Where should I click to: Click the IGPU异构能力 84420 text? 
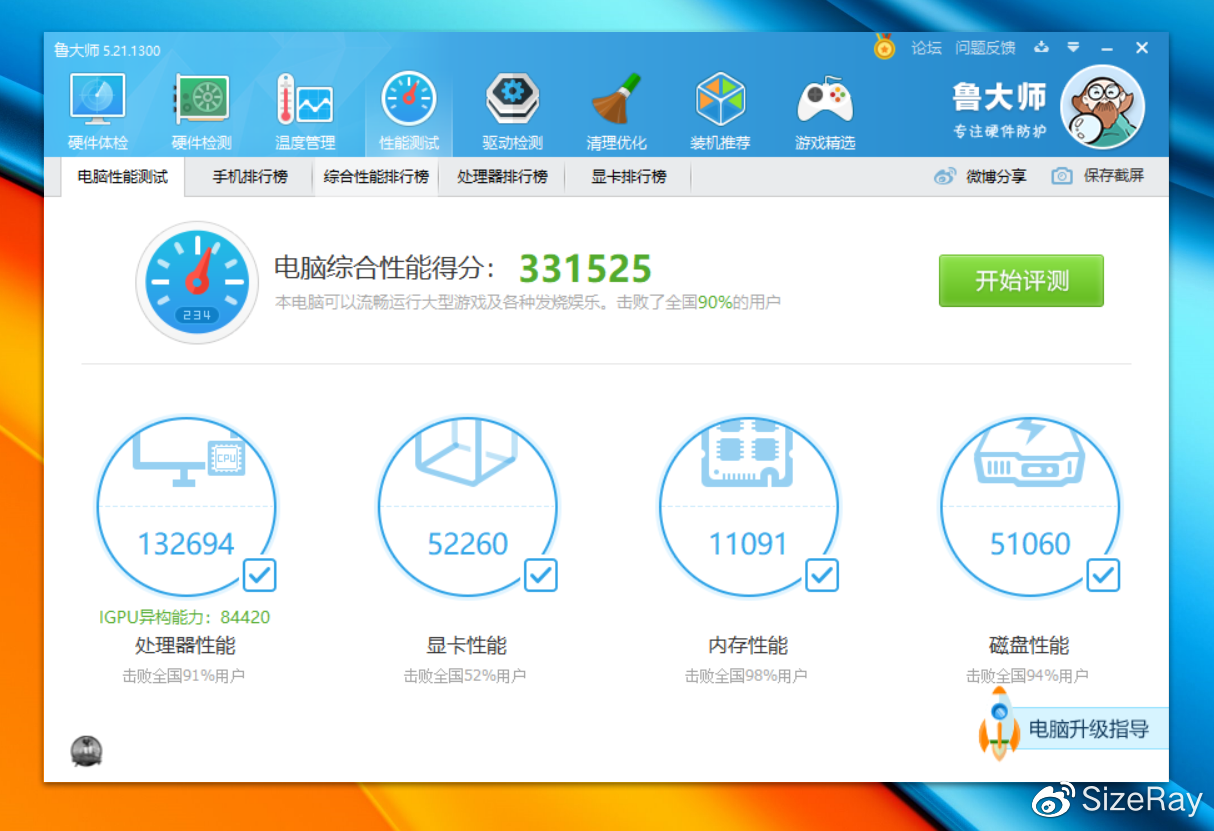185,617
